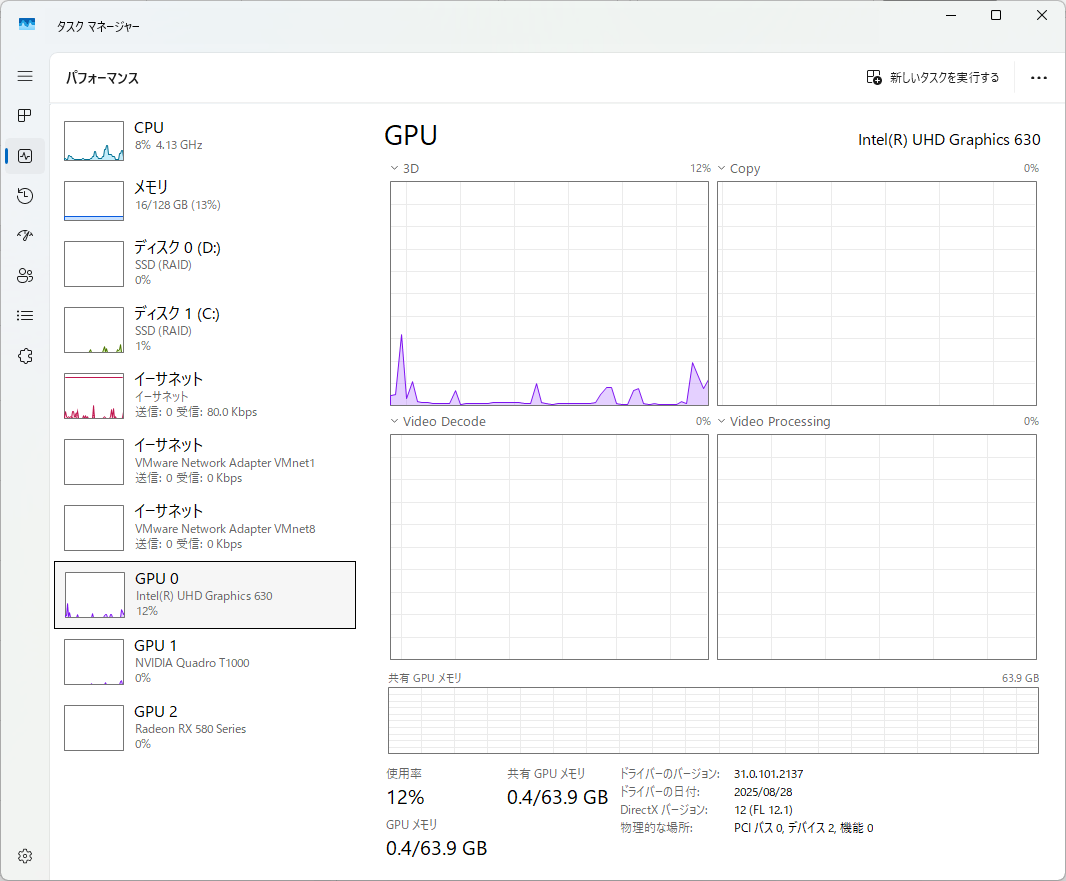Screen dimensions: 1066x881
Task: Click the Video Decode usage graph
Action: point(549,547)
